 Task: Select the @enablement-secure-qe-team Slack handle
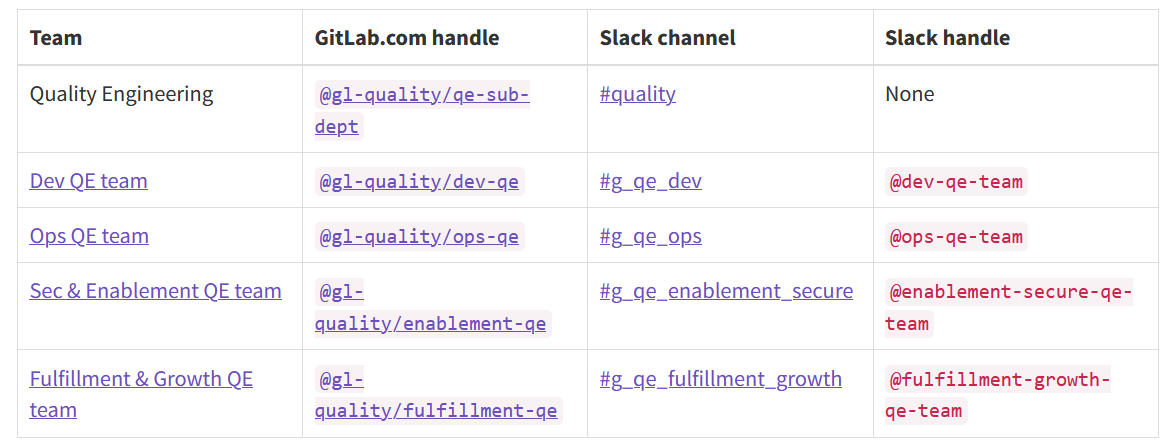click(x=1009, y=308)
